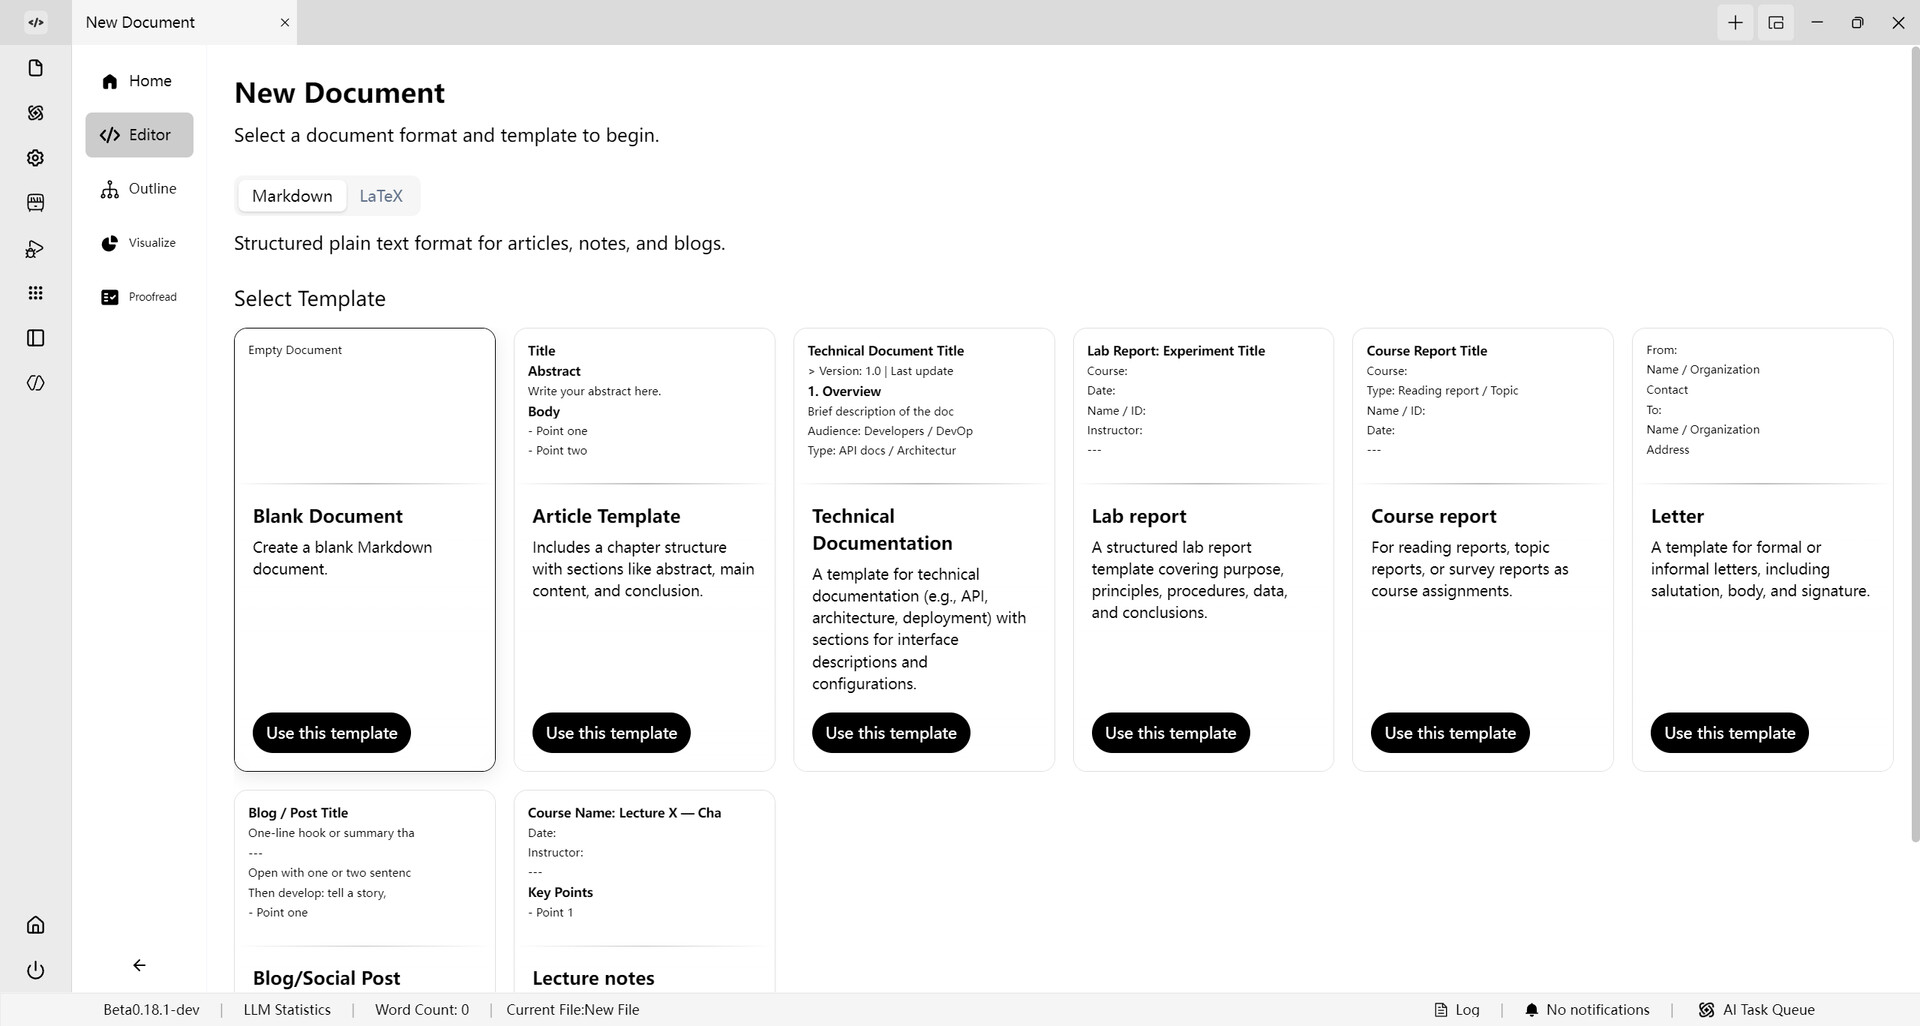Open the apps grid icon in left rail
1920x1026 pixels.
tap(36, 293)
